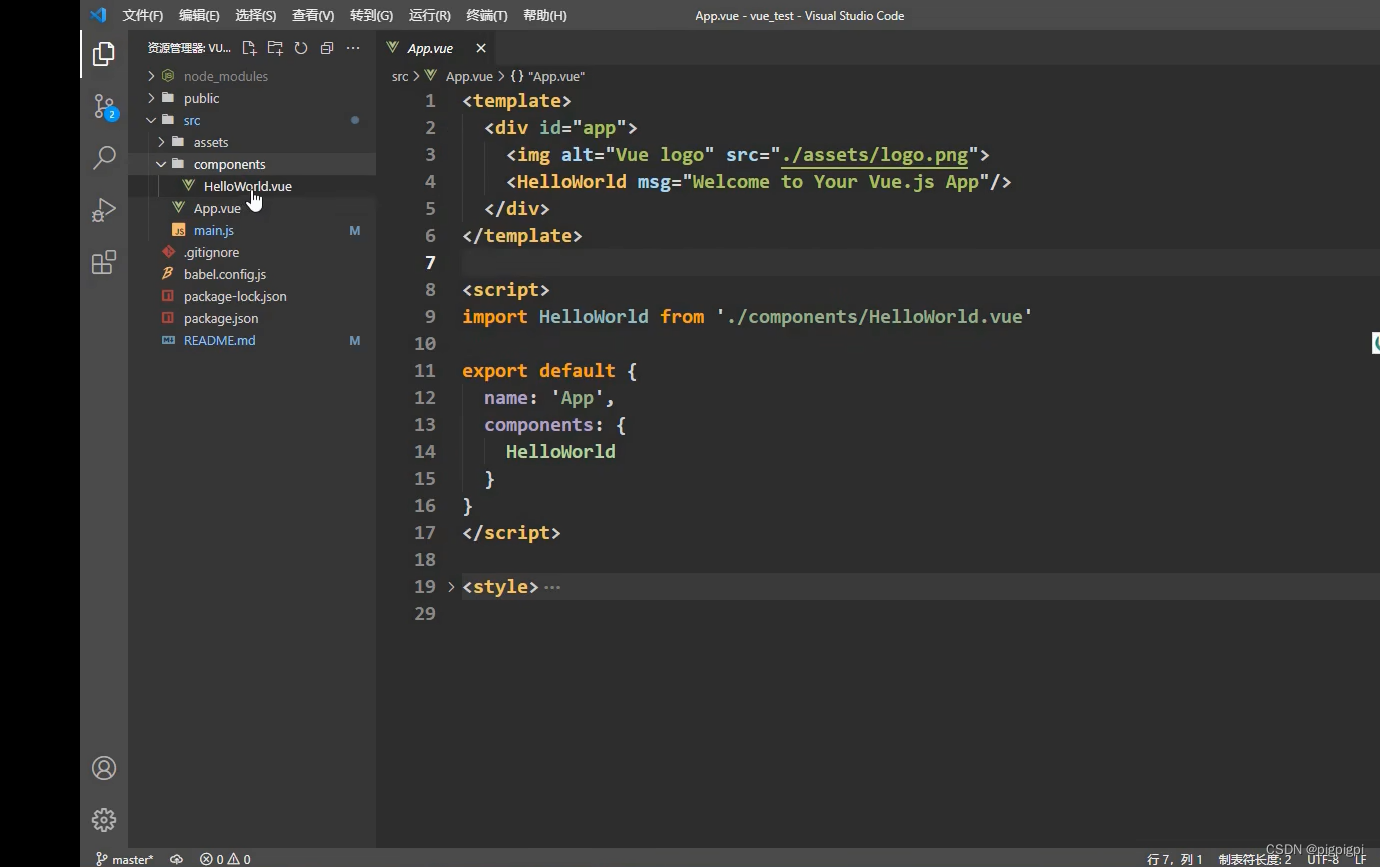Open the .gitignore file
This screenshot has width=1380, height=867.
211,252
